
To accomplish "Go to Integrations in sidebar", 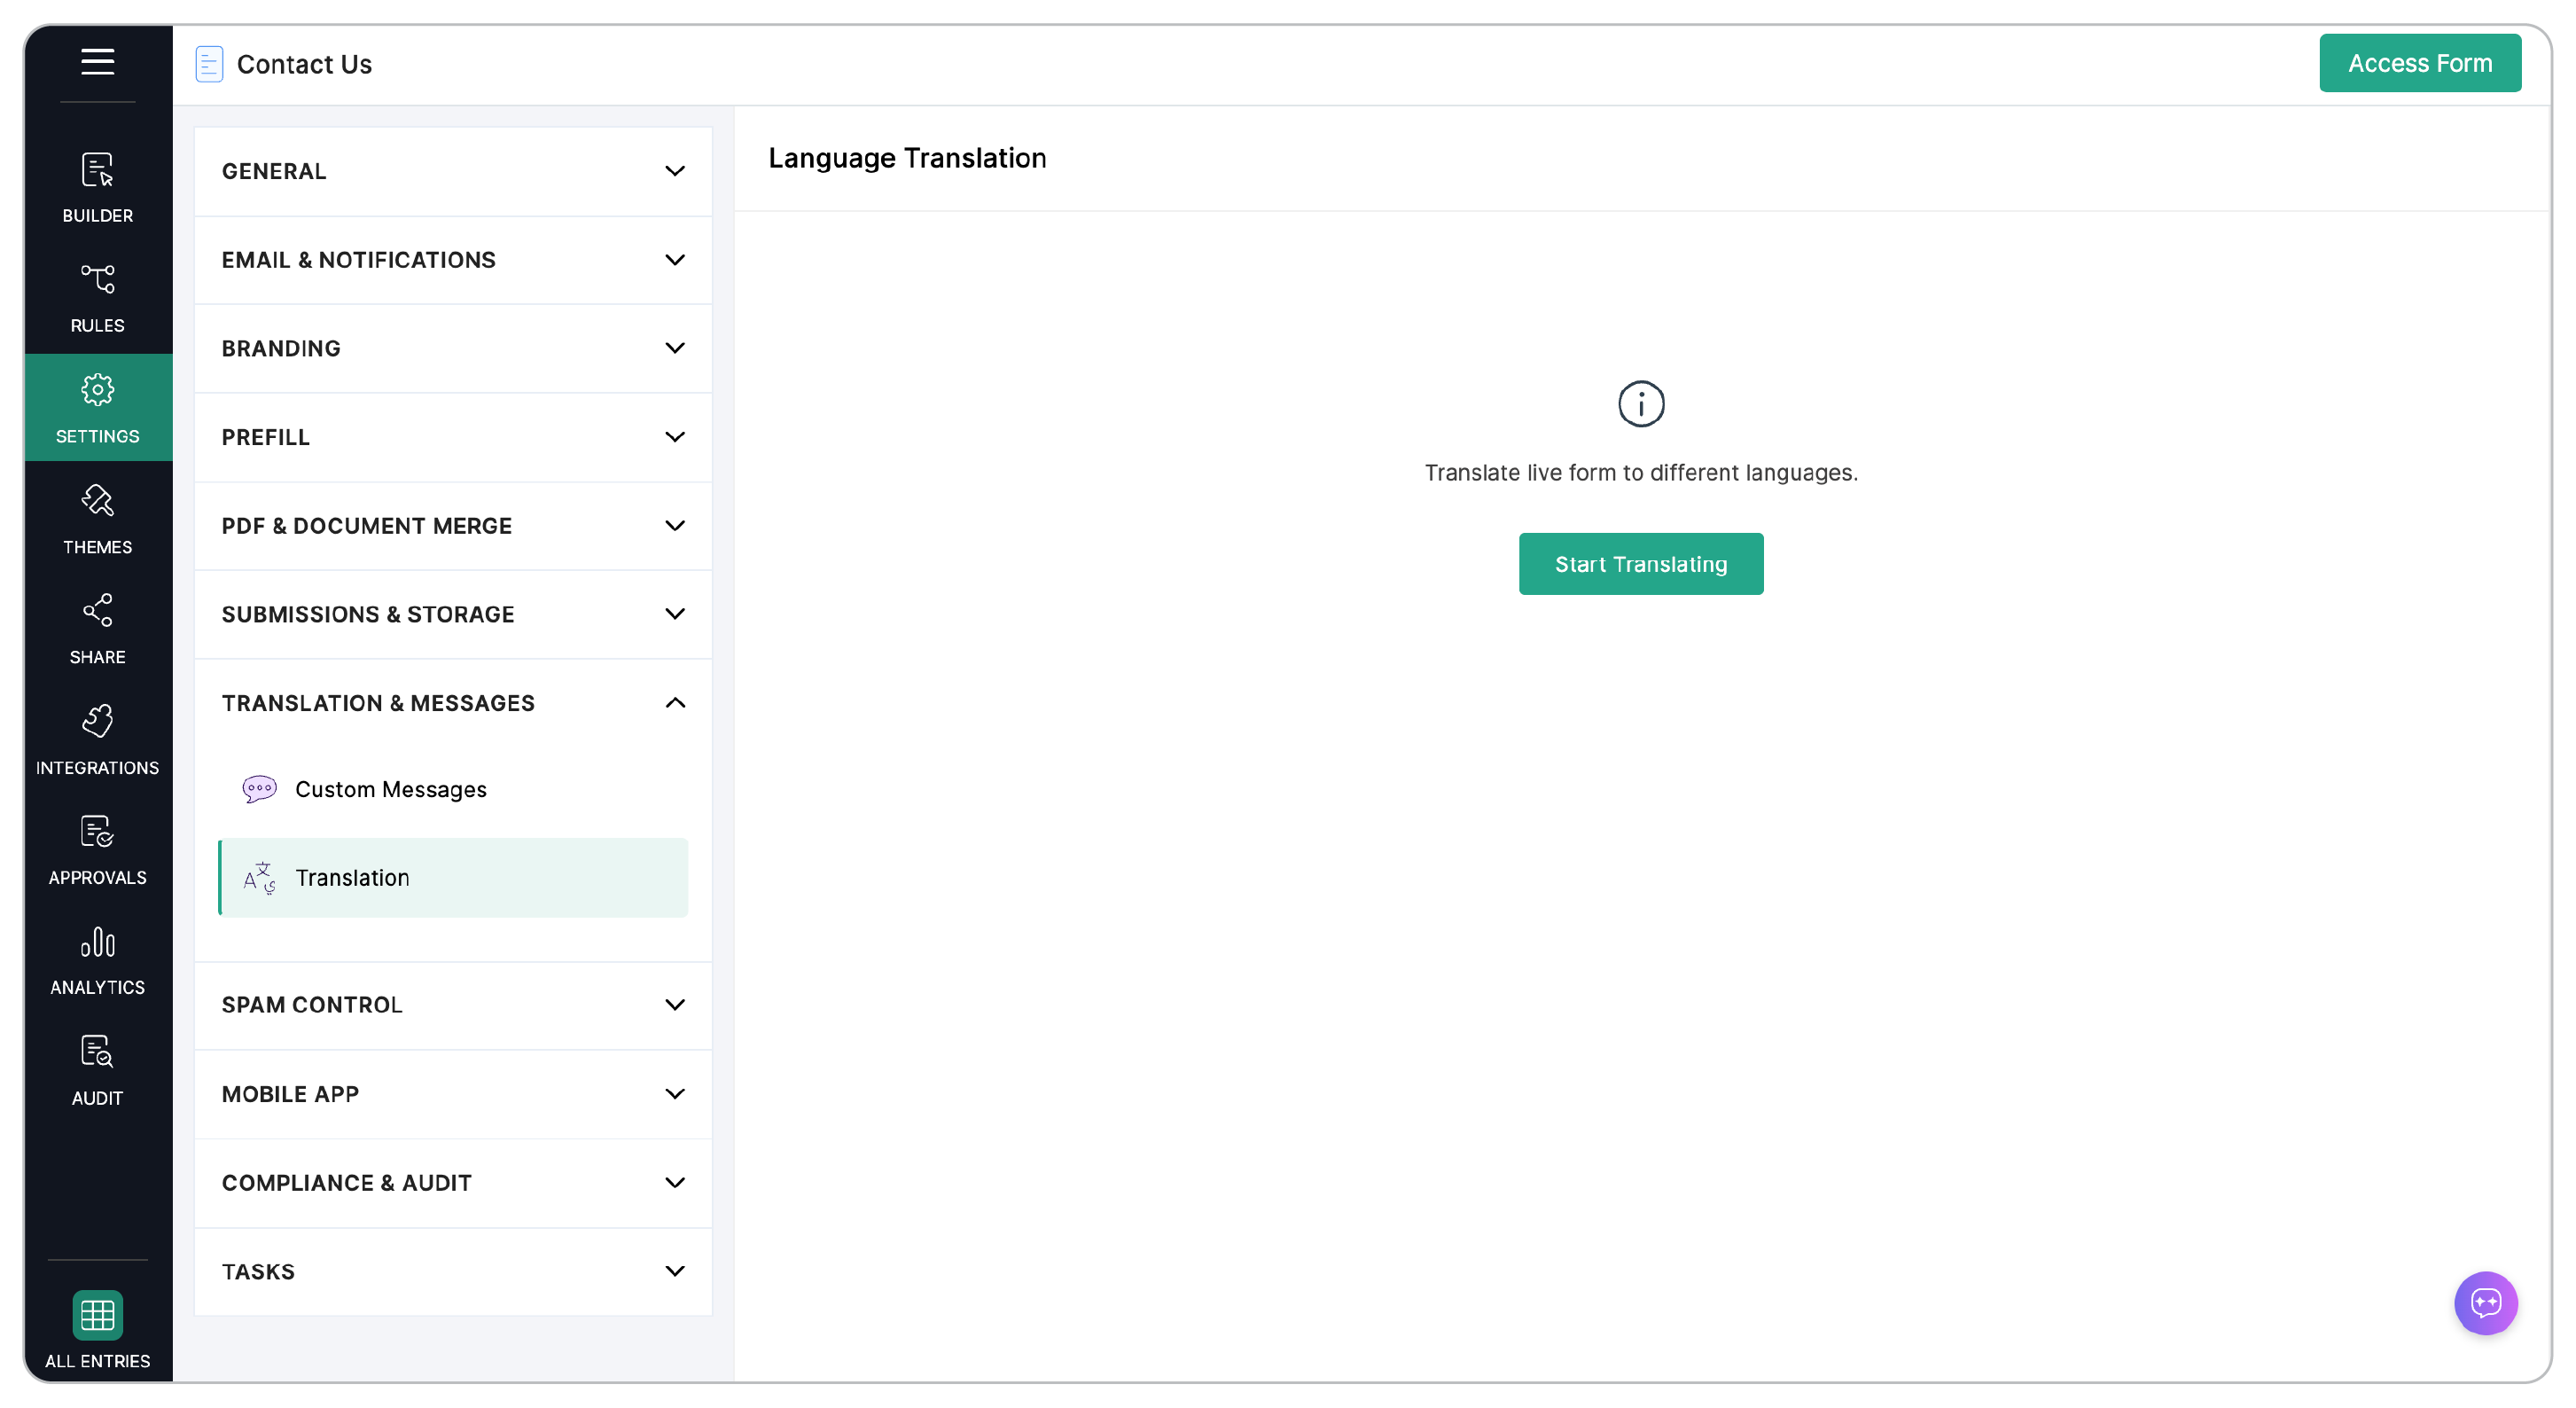I will [x=97, y=740].
